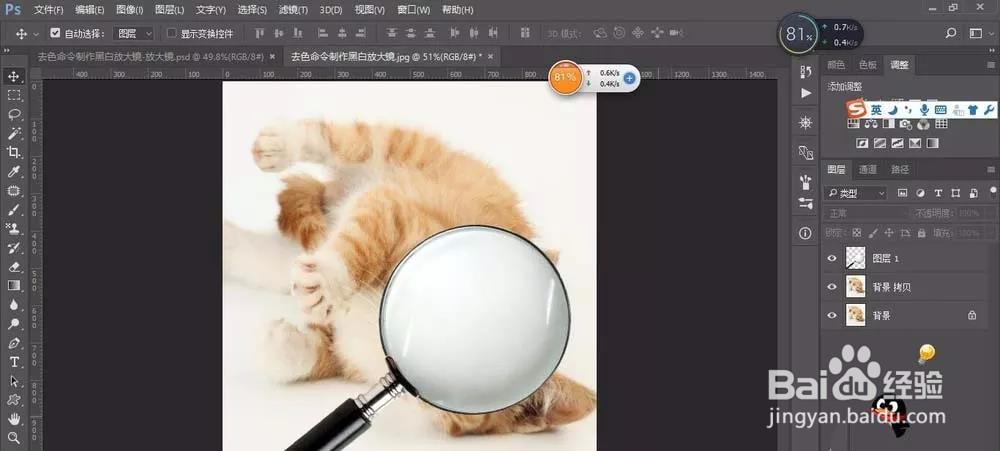Select the Horizontal Type tool
Image resolution: width=1000 pixels, height=451 pixels.
pyautogui.click(x=13, y=362)
